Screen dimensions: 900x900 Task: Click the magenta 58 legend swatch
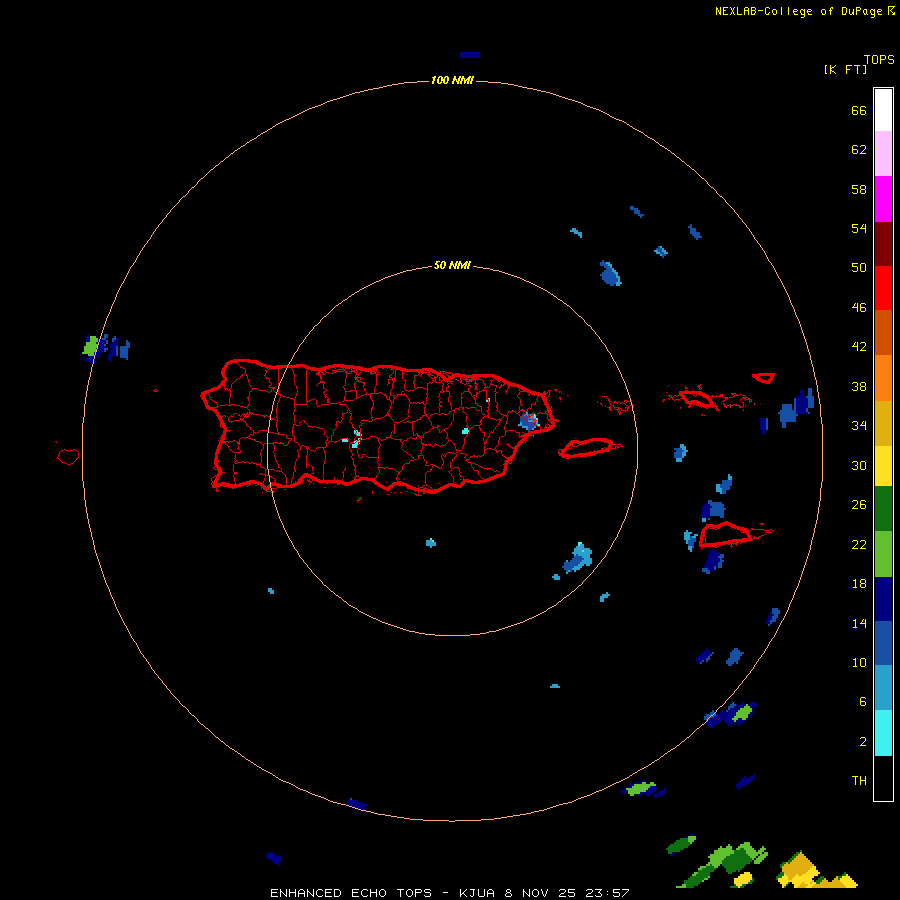point(883,199)
